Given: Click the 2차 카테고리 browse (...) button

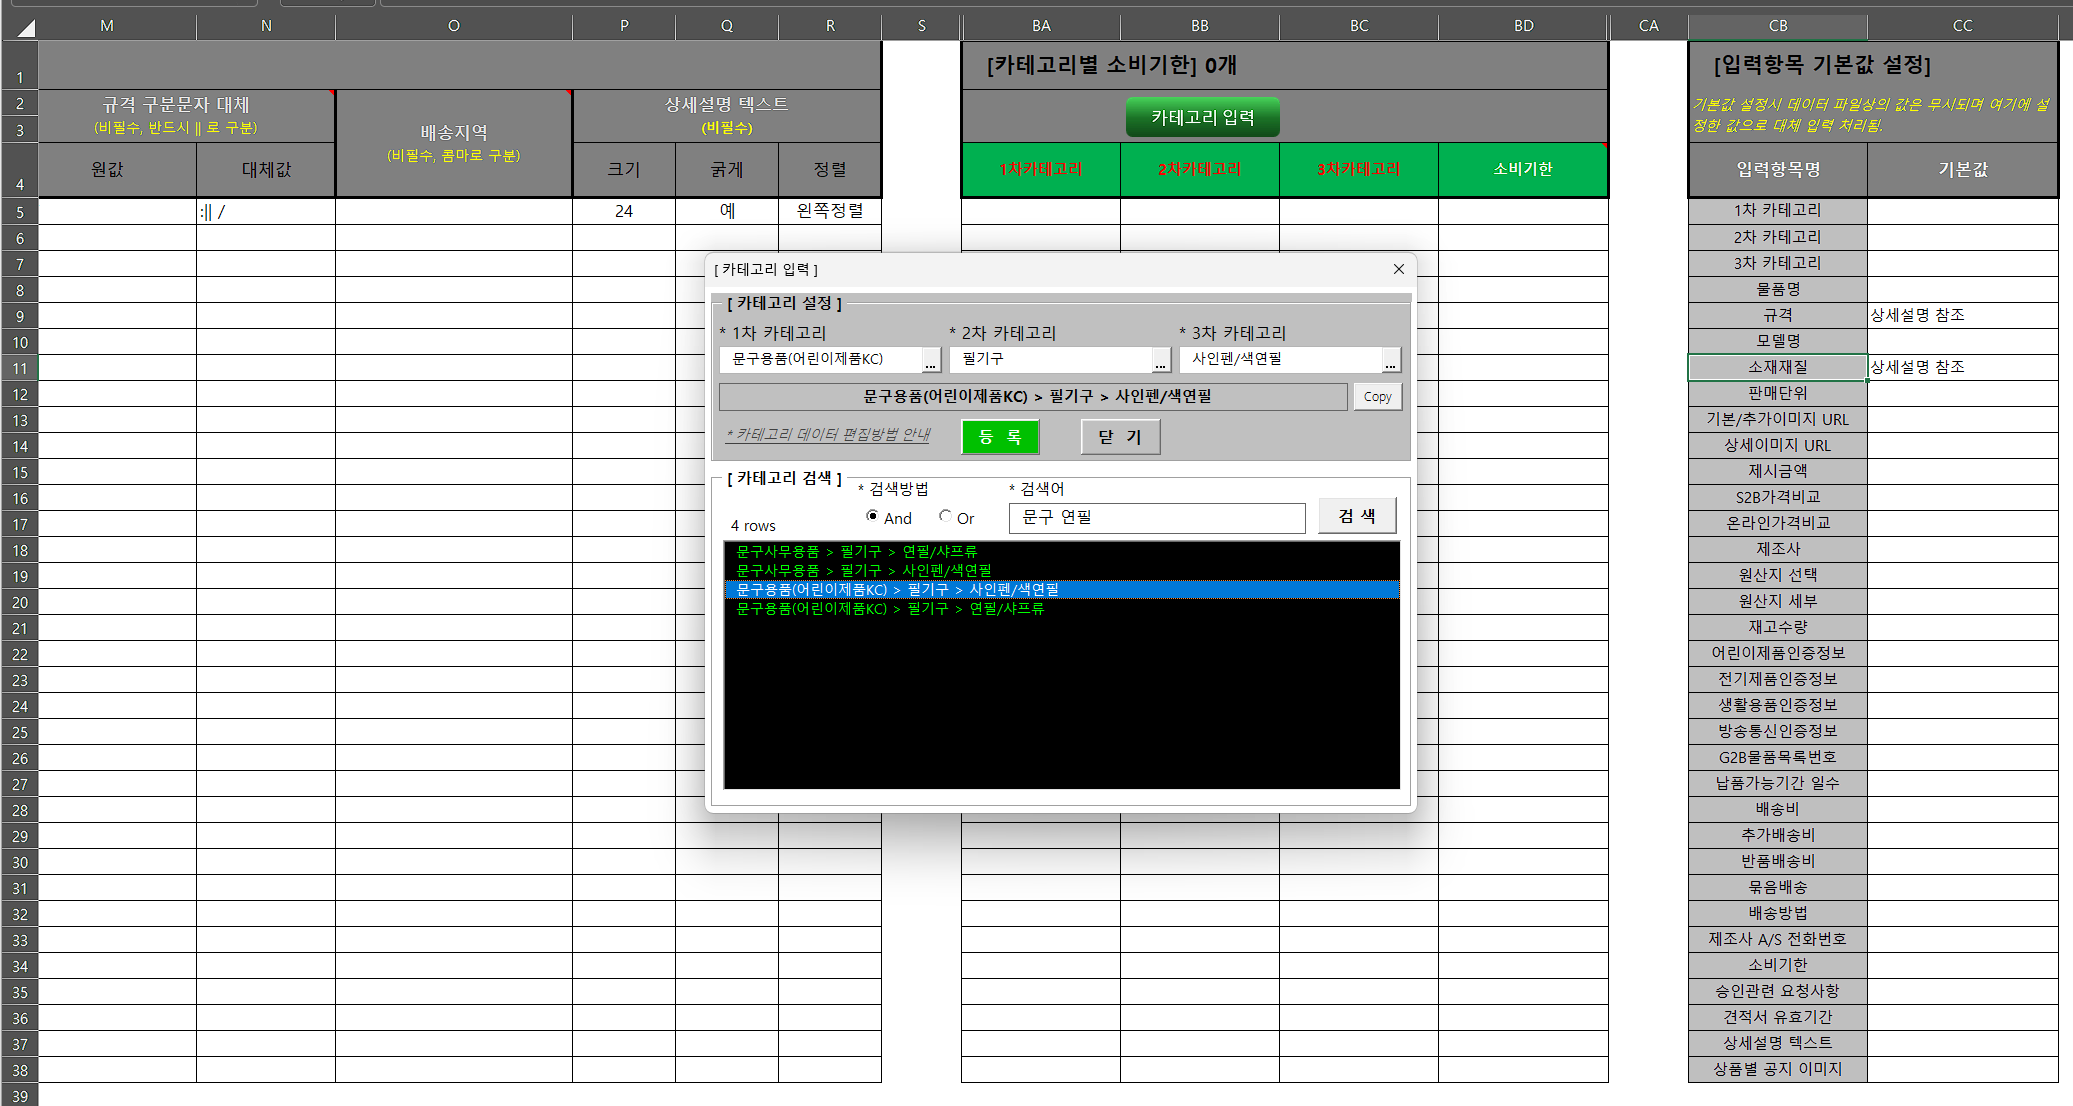Looking at the screenshot, I should pyautogui.click(x=1160, y=360).
